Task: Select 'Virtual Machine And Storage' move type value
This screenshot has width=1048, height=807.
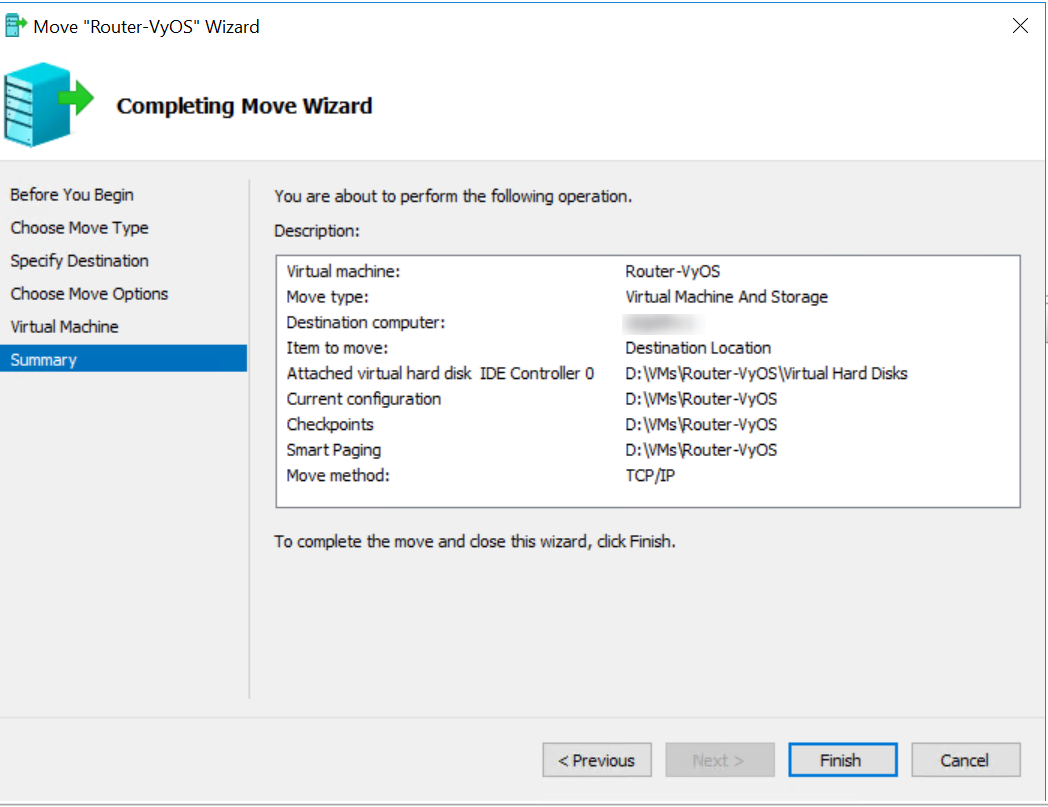Action: (x=727, y=297)
